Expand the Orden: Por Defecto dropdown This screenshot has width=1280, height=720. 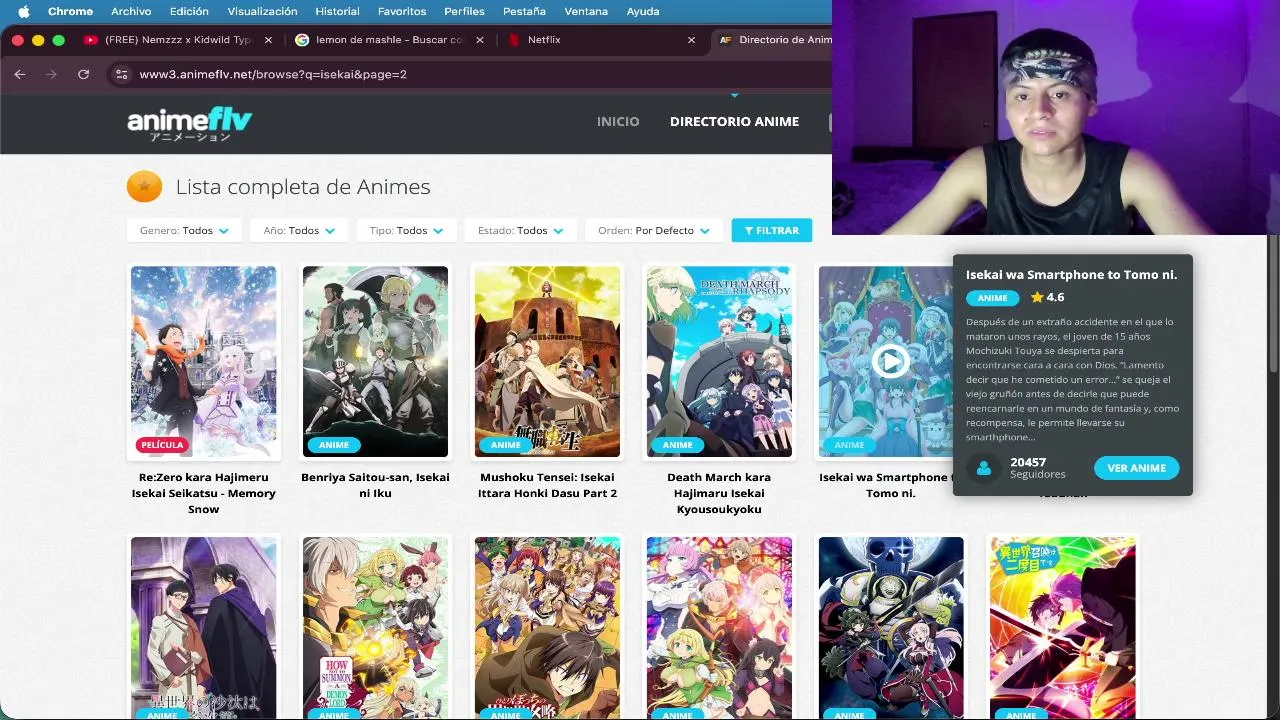[x=654, y=230]
